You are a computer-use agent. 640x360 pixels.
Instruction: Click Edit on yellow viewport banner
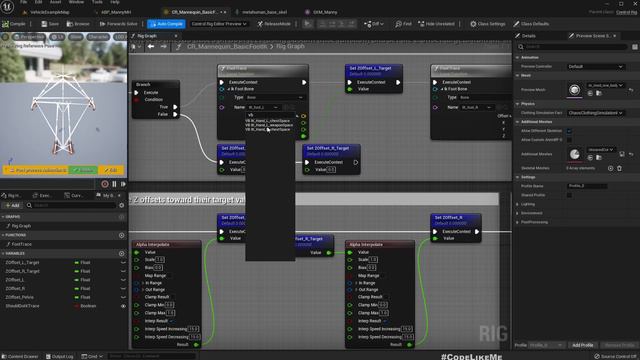coord(111,170)
